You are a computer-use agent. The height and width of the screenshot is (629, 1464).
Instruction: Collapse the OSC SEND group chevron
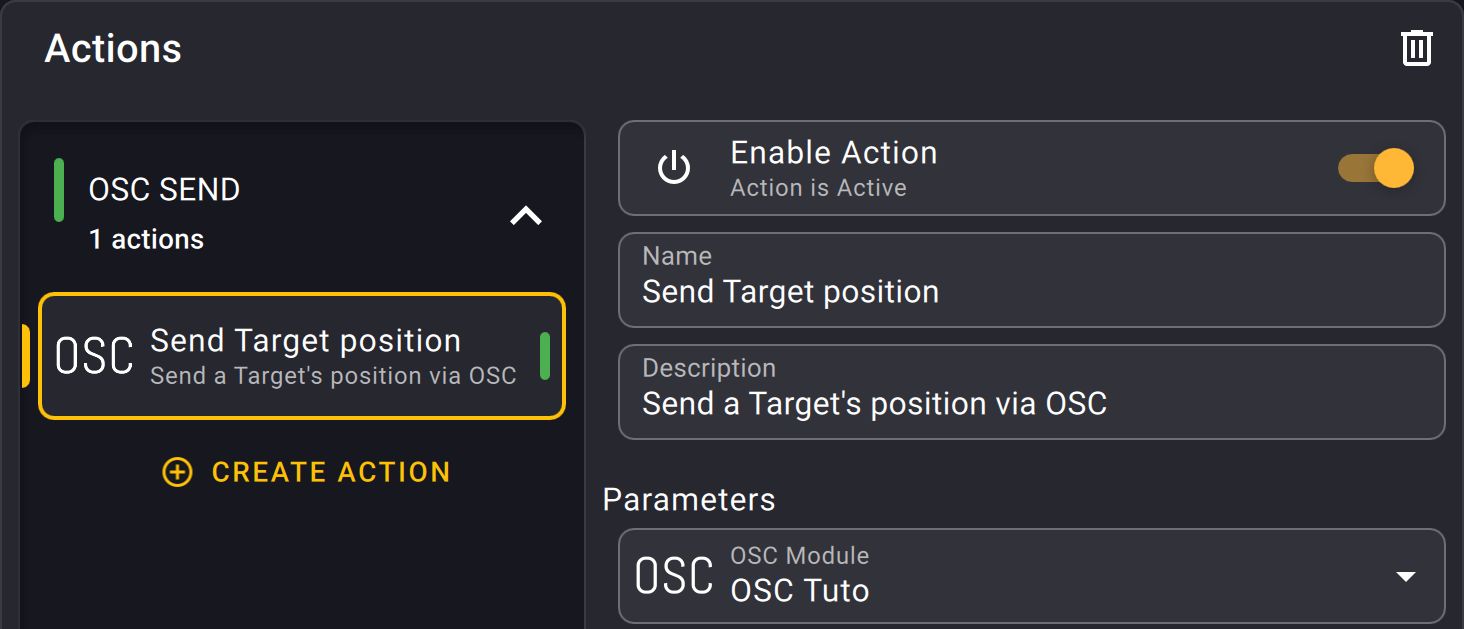[x=526, y=215]
